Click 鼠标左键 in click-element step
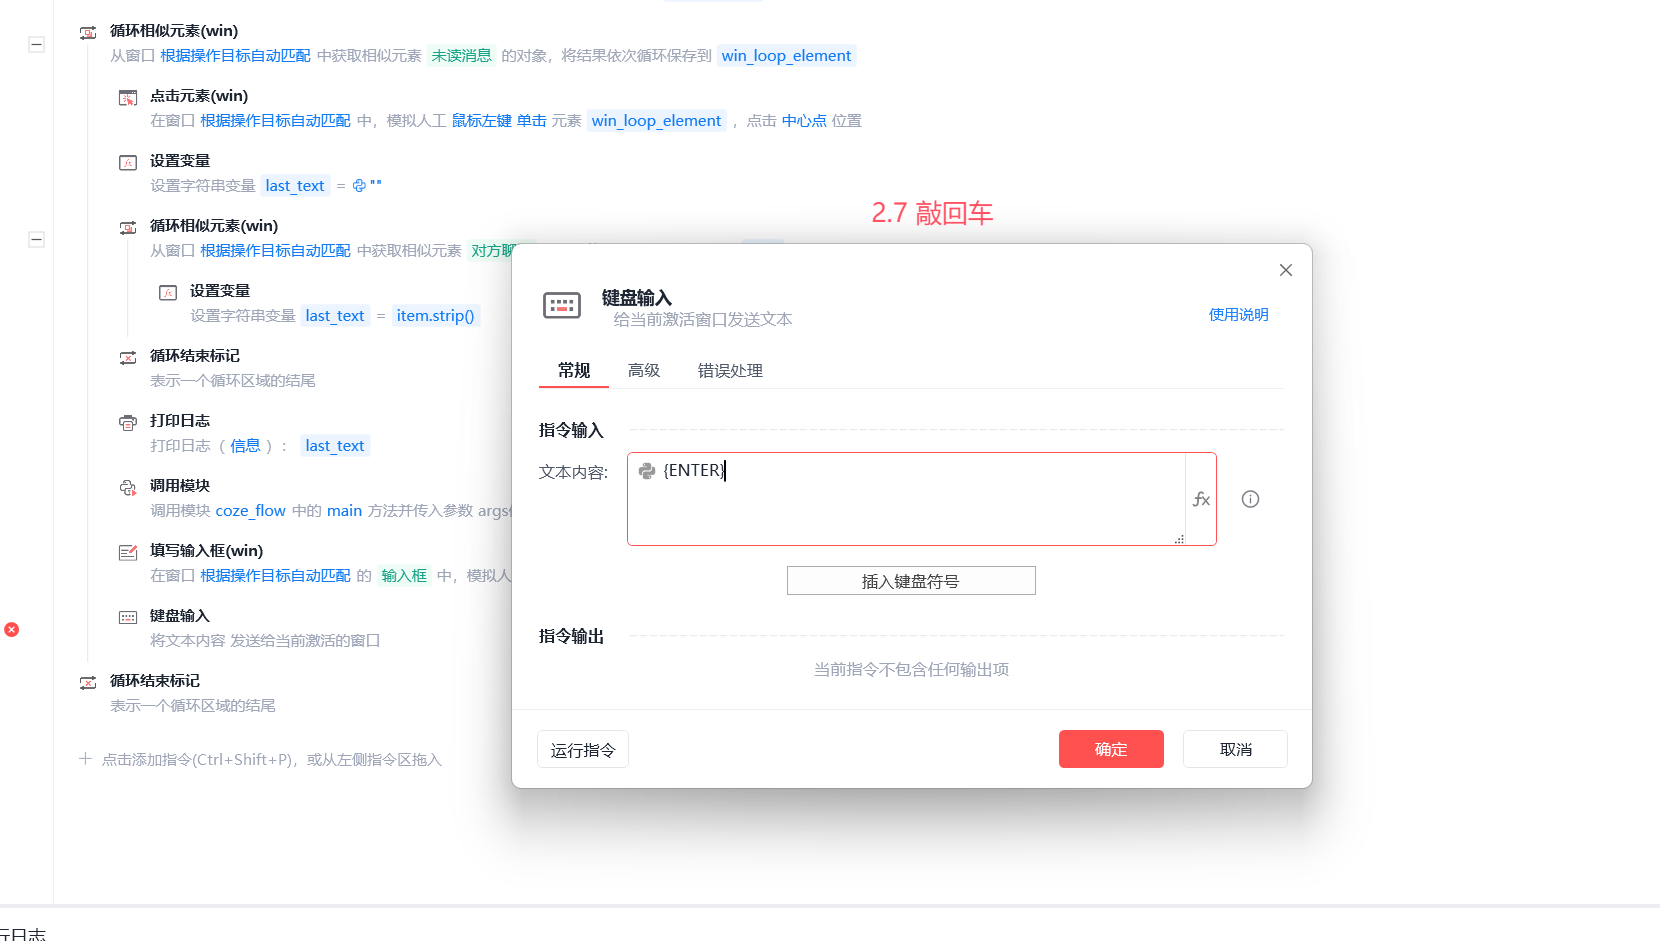This screenshot has height=941, width=1660. pyautogui.click(x=481, y=121)
